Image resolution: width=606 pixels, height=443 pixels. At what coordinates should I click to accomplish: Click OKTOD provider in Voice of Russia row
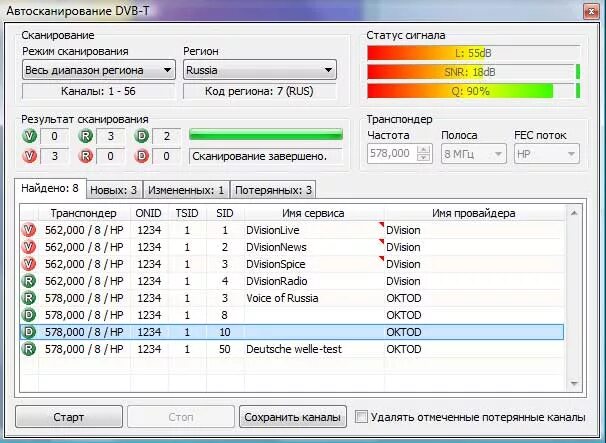tap(404, 298)
